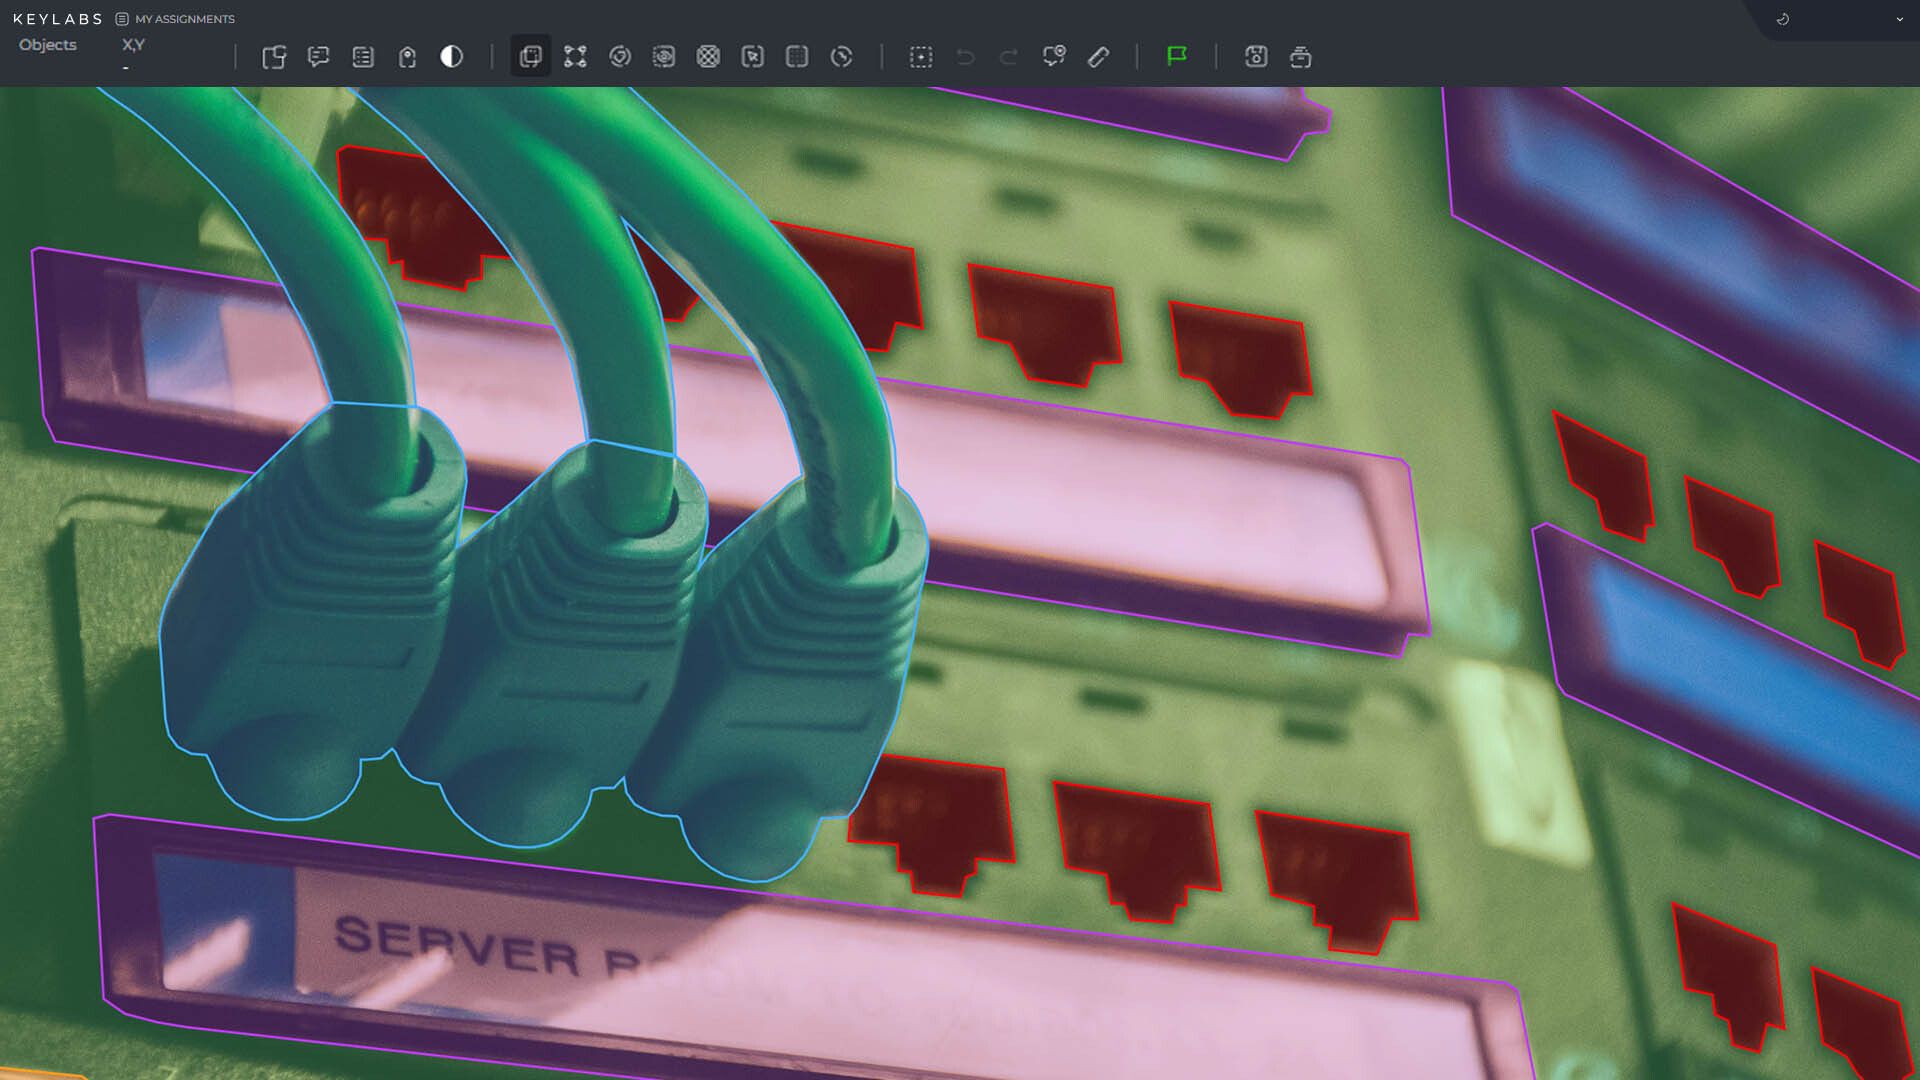1920x1080 pixels.
Task: Click the redo arrow
Action: coord(1009,57)
